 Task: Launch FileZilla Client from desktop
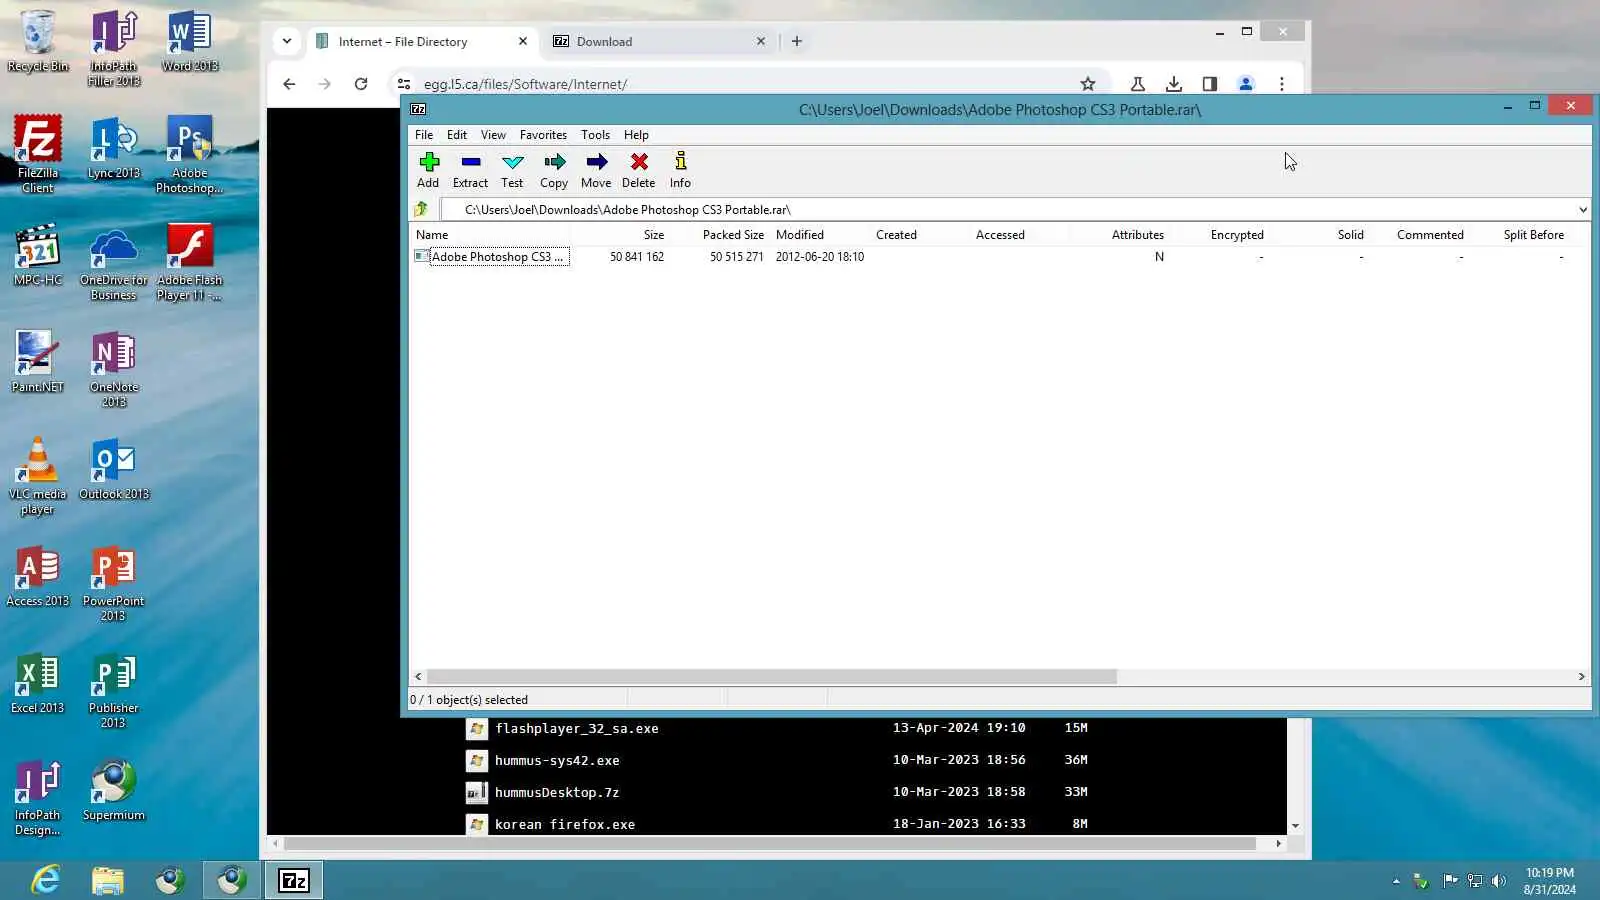click(38, 153)
